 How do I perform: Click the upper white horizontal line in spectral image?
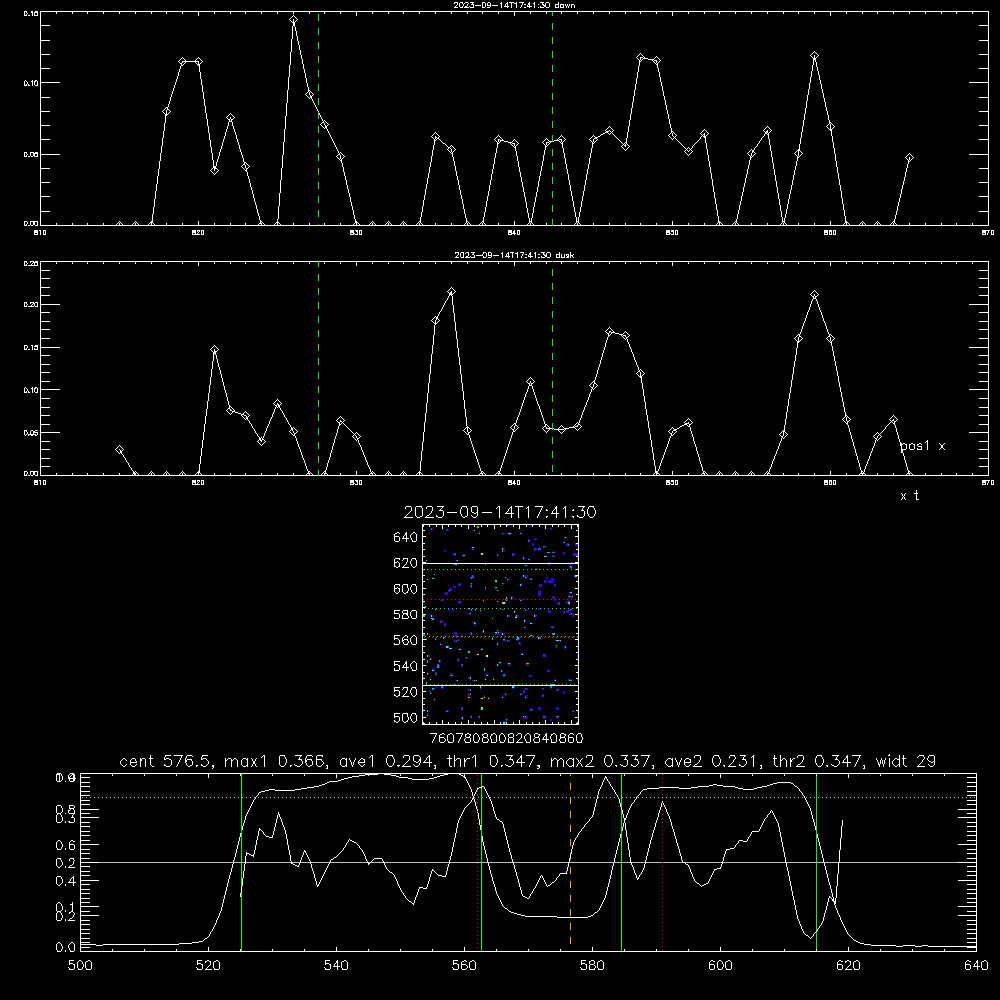click(x=501, y=563)
